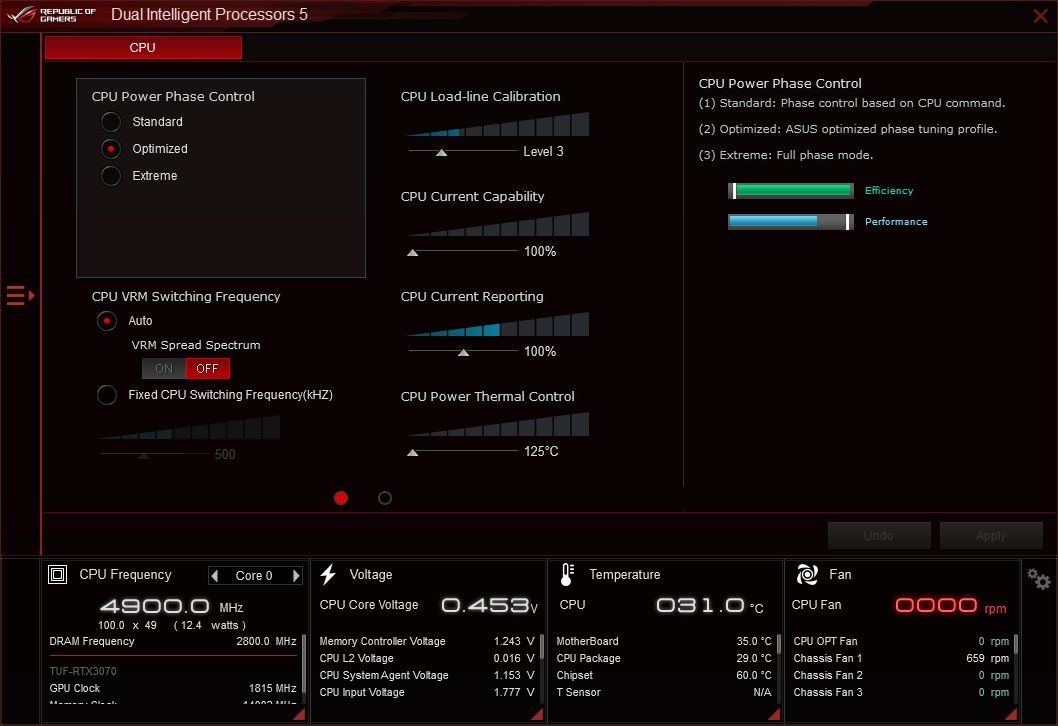The height and width of the screenshot is (726, 1058).
Task: Click the CPU System Agent Voltage row
Action: pos(426,675)
